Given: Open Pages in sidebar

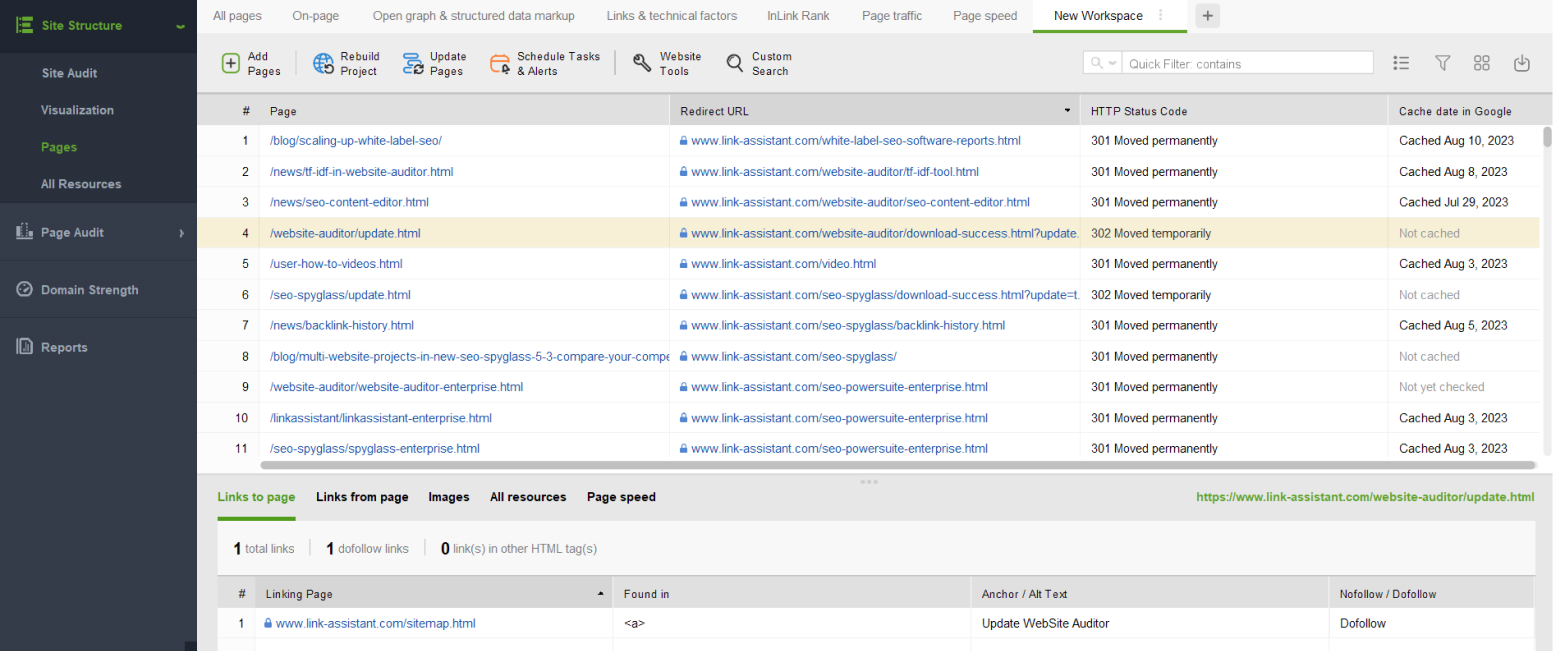Looking at the screenshot, I should coord(59,147).
